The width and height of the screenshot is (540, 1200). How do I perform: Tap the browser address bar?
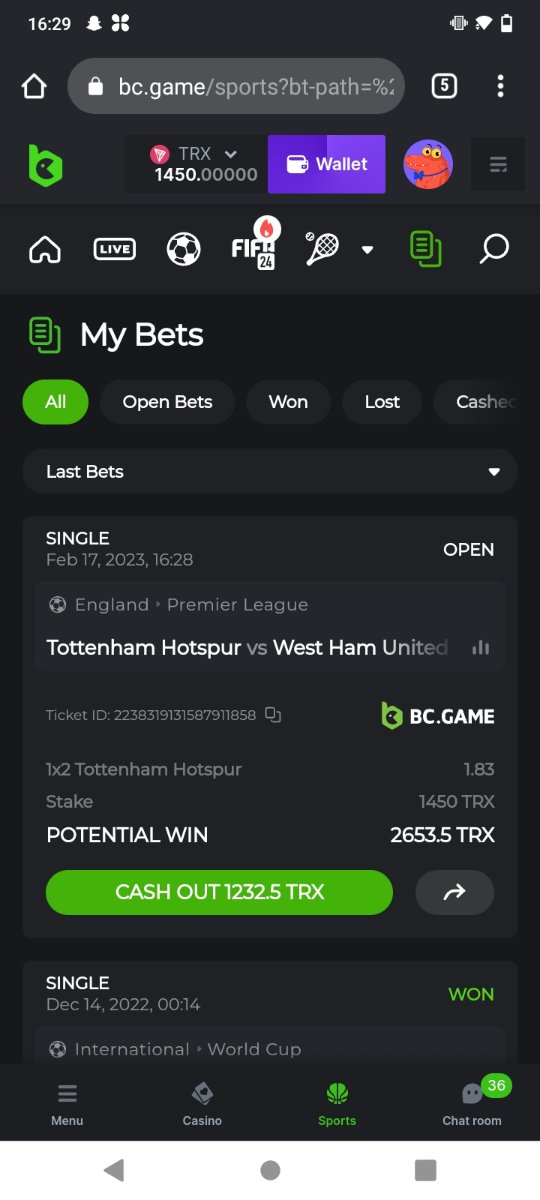pos(236,86)
